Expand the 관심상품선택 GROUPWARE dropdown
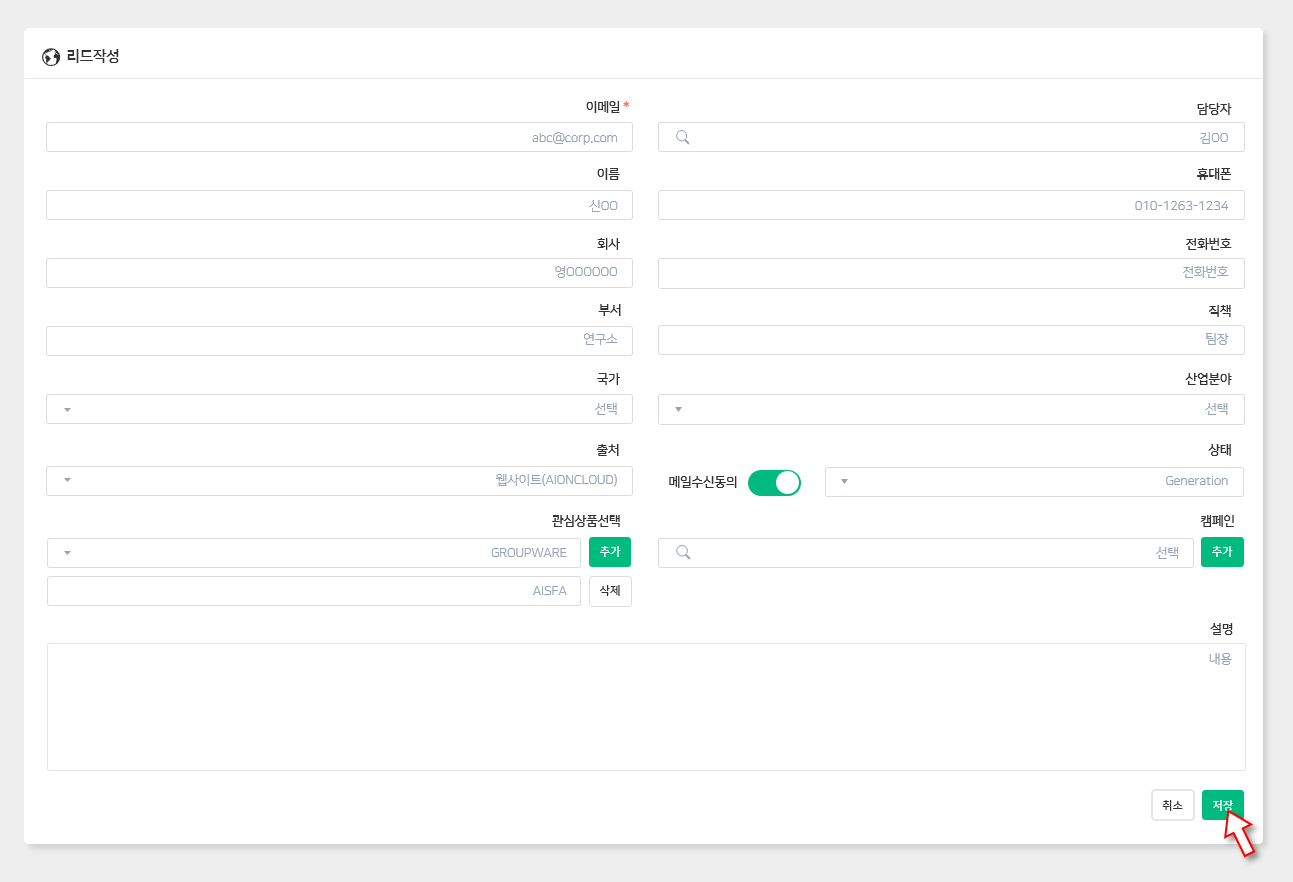The image size is (1293, 882). (313, 553)
